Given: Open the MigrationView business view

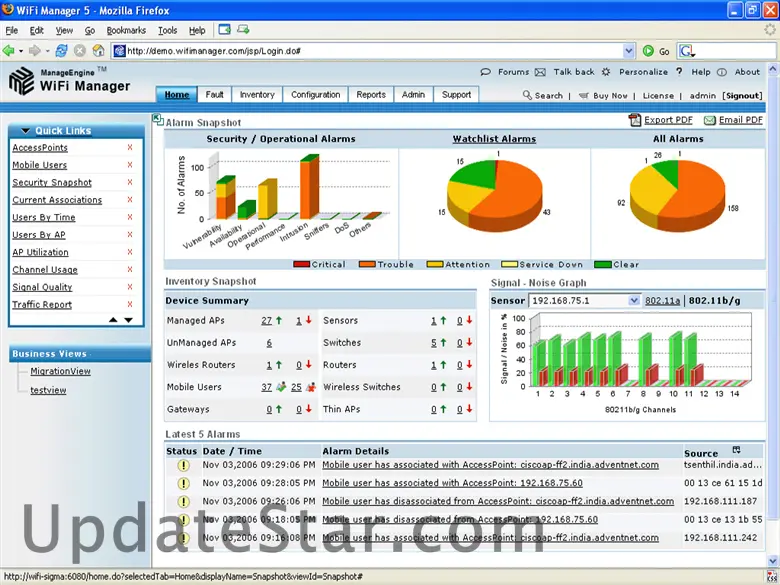Looking at the screenshot, I should coord(60,371).
